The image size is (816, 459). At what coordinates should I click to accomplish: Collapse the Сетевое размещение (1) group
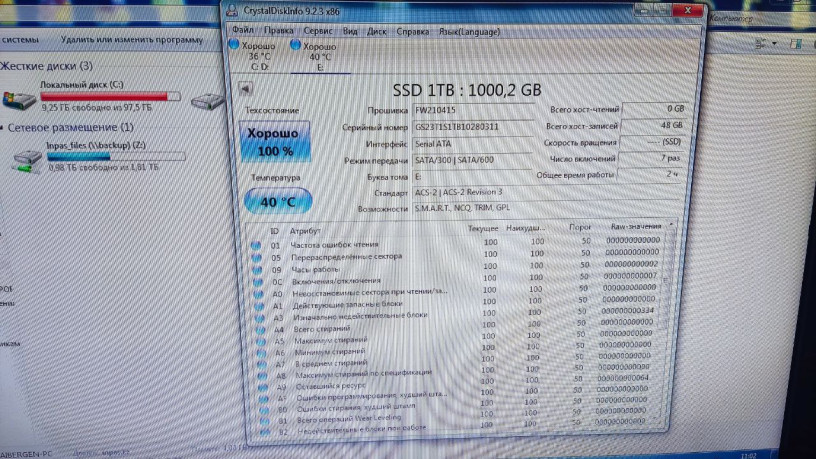click(x=3, y=128)
